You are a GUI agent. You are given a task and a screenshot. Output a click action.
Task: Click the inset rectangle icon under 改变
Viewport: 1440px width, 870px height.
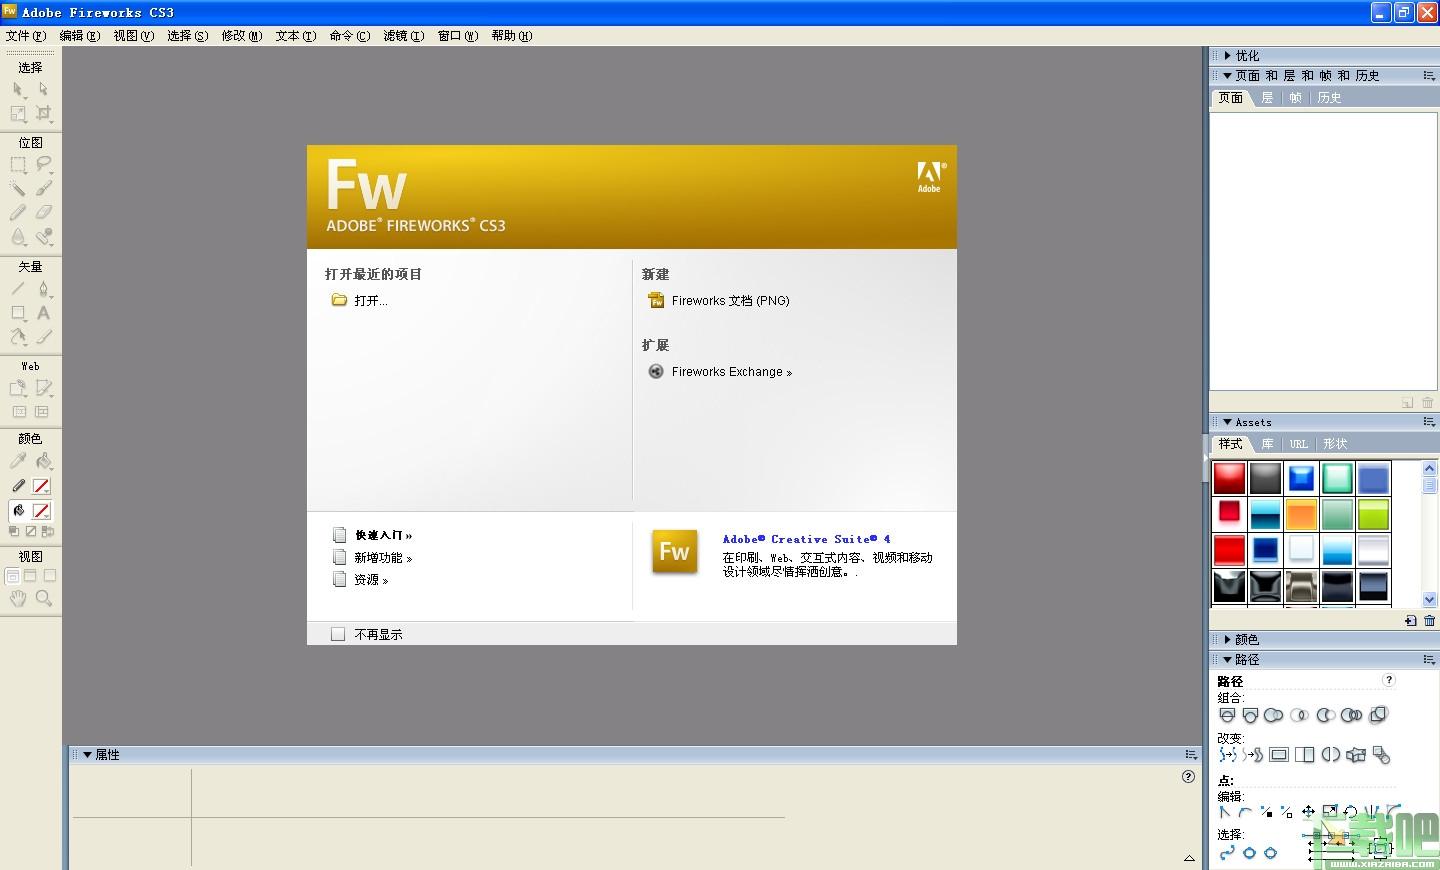coord(1279,755)
